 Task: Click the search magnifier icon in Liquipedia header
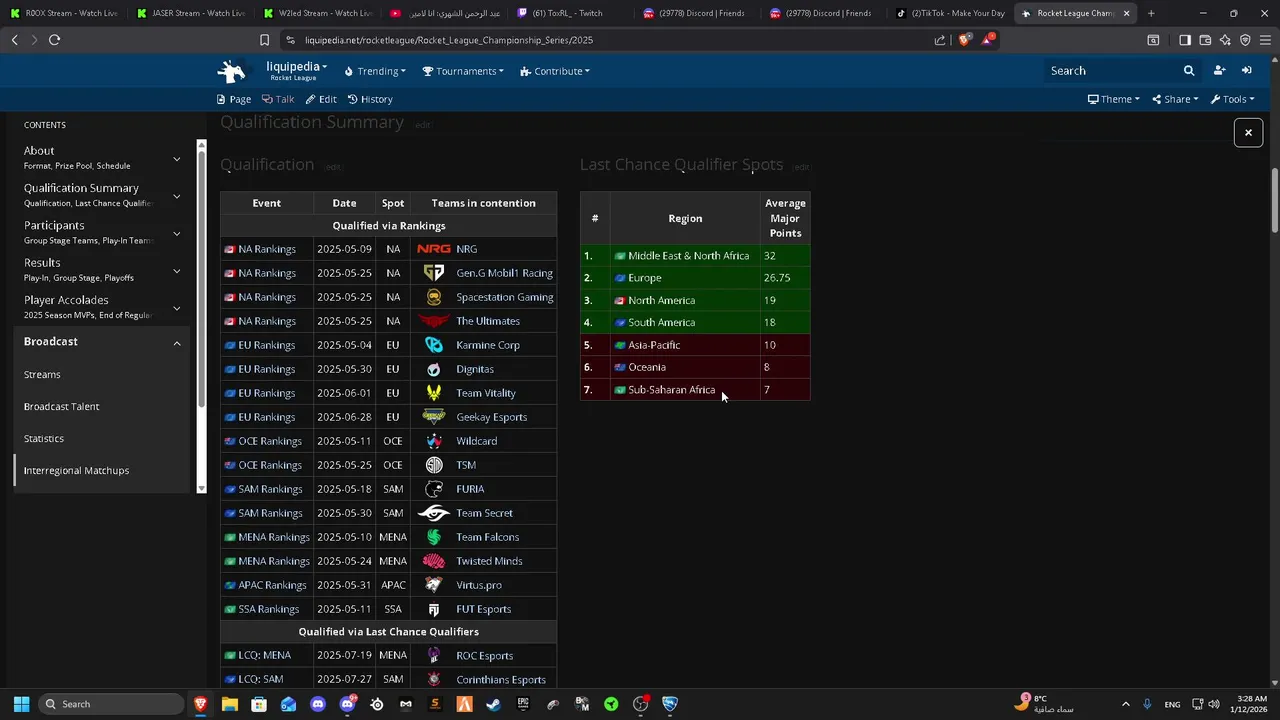click(x=1189, y=71)
